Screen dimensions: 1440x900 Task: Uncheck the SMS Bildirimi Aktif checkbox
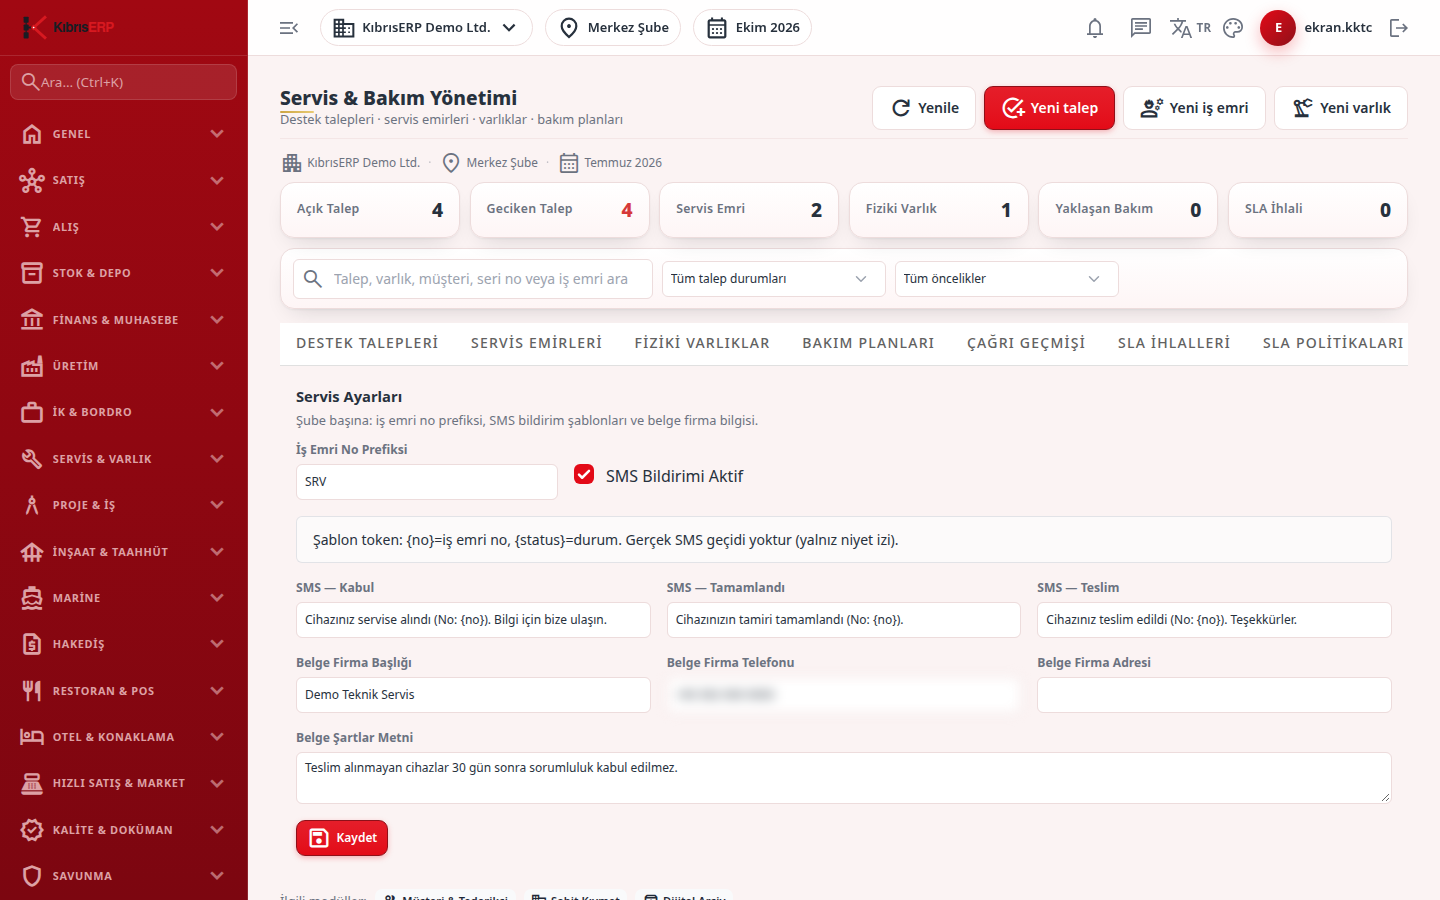[584, 474]
